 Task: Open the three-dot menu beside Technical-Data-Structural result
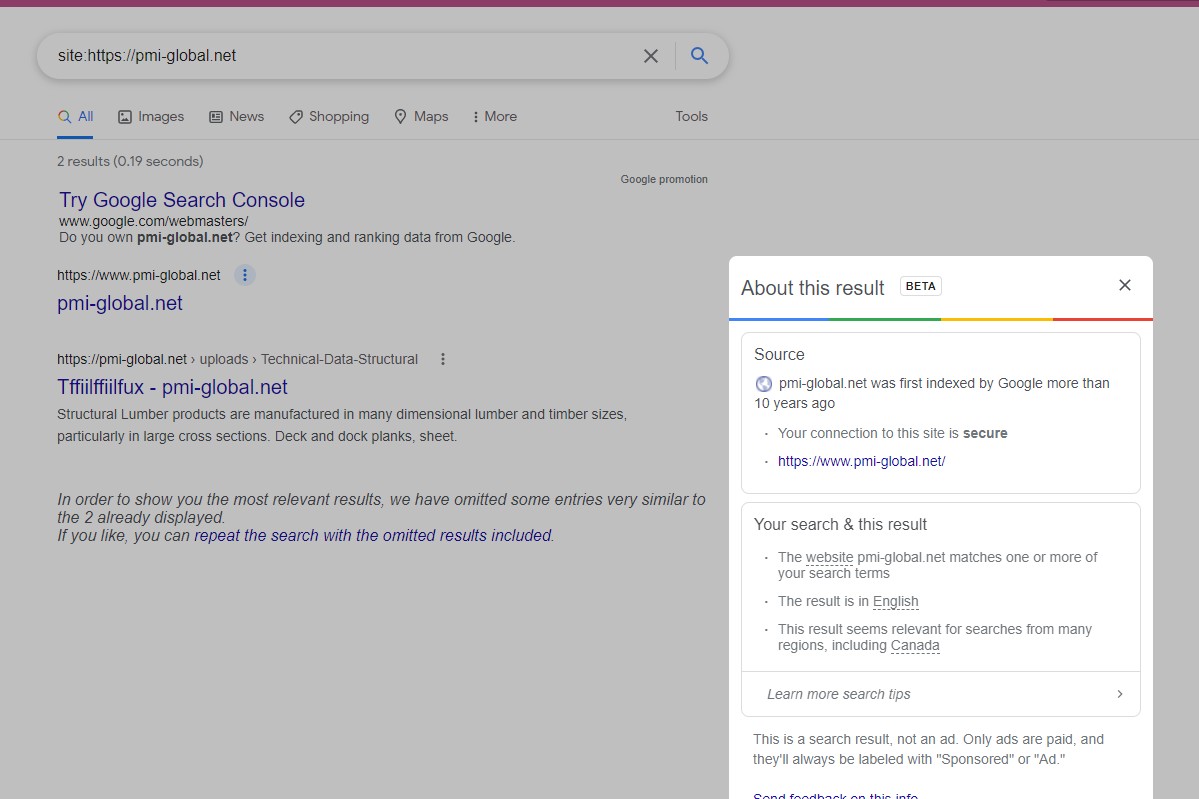[x=443, y=359]
